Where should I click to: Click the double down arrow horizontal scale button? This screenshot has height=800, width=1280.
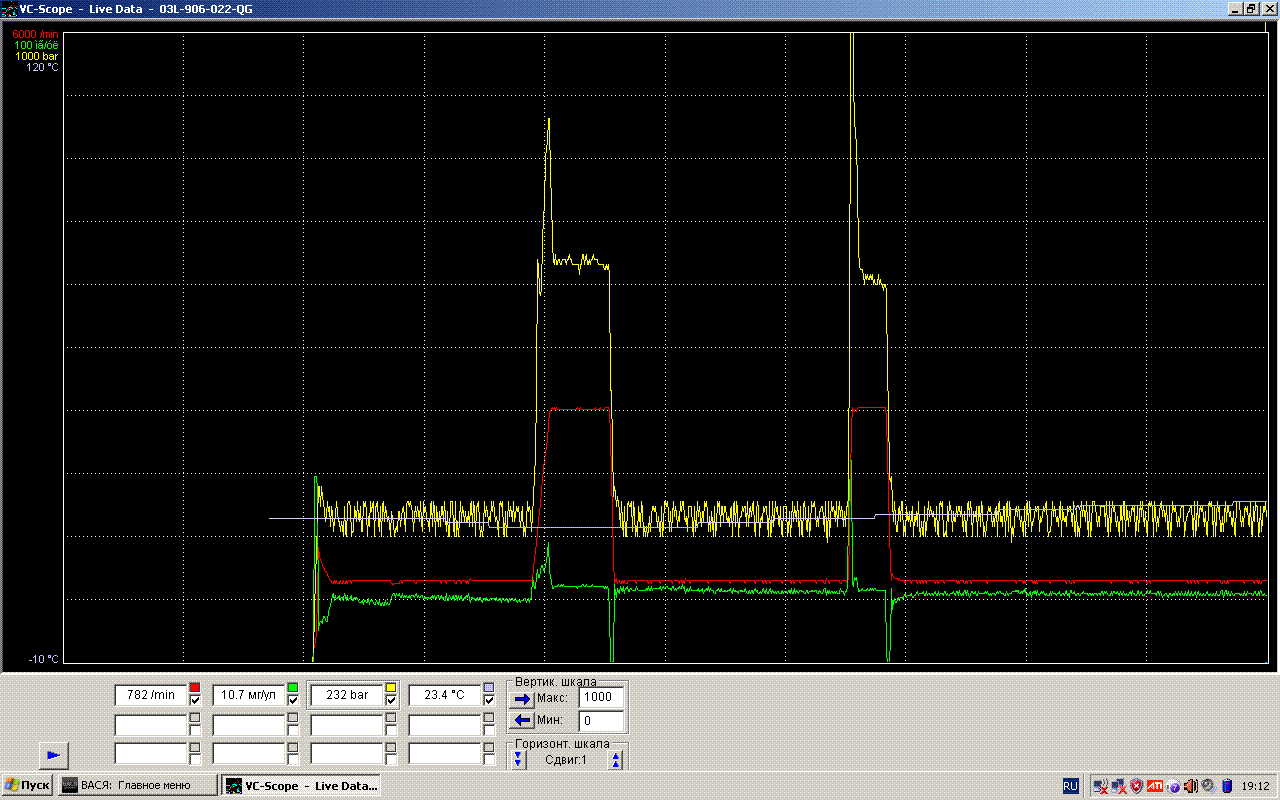point(518,760)
